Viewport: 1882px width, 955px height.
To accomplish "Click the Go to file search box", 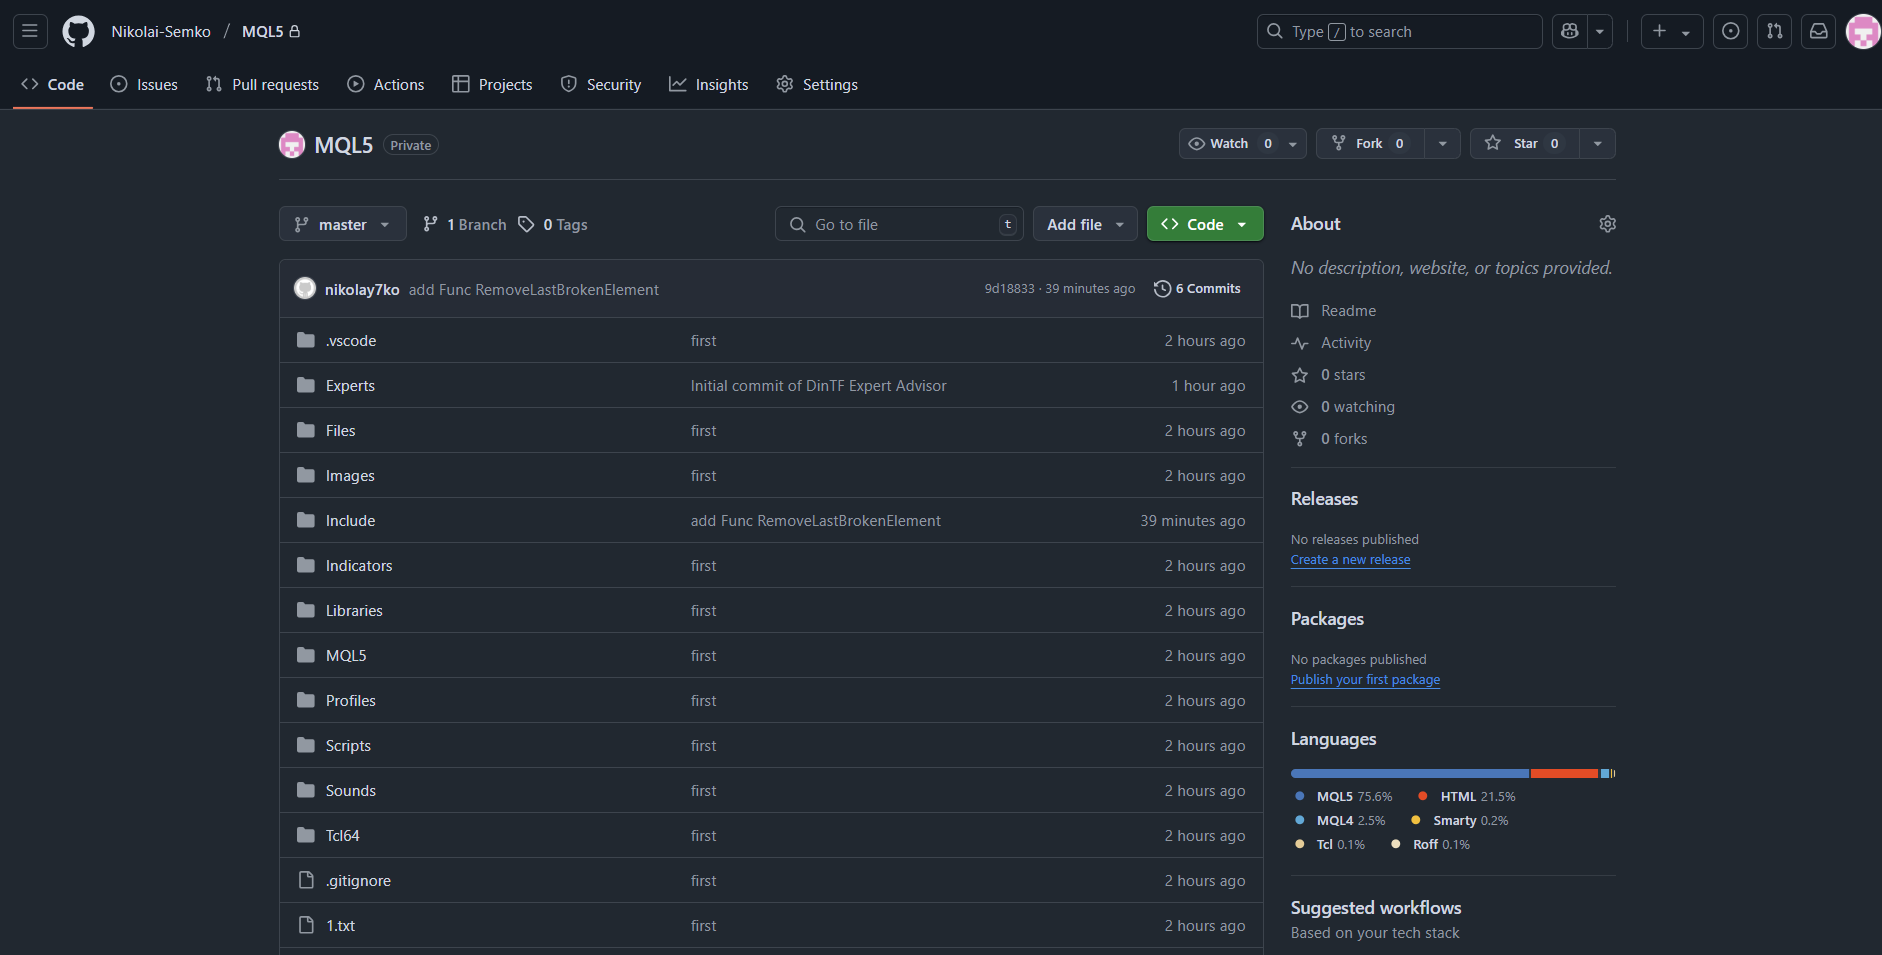I will [899, 224].
